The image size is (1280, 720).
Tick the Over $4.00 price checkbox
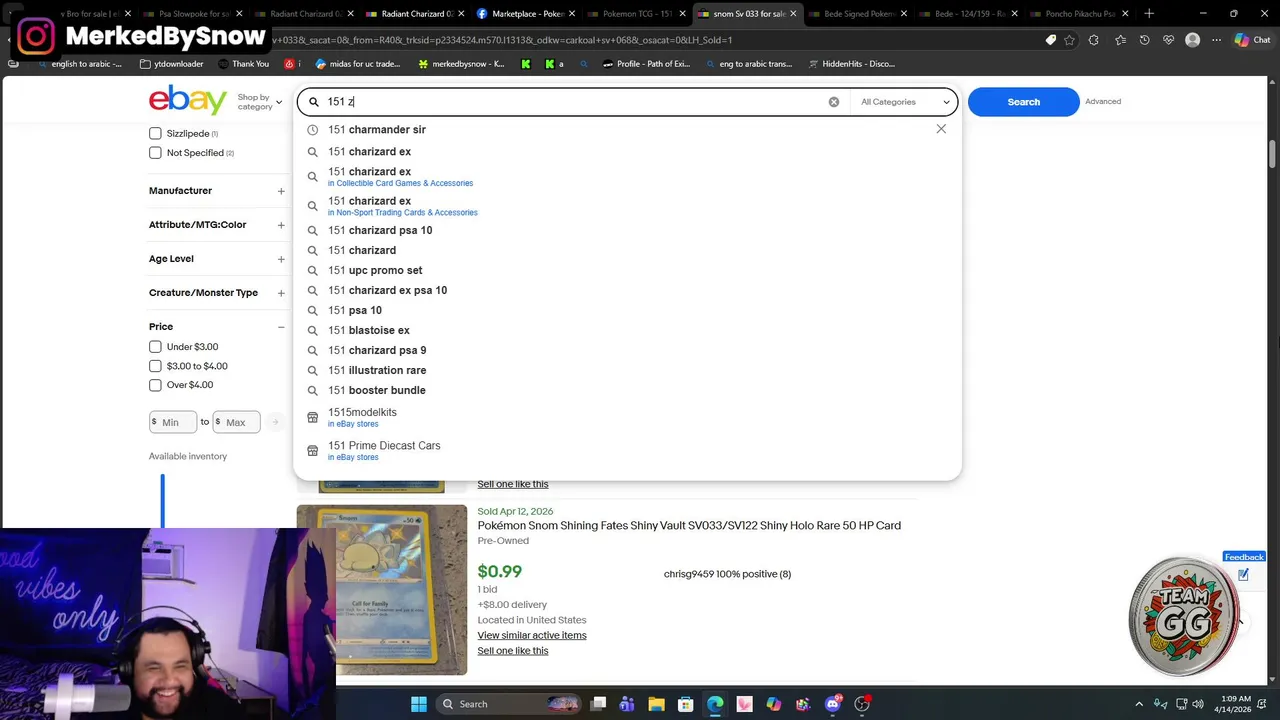[x=155, y=385]
